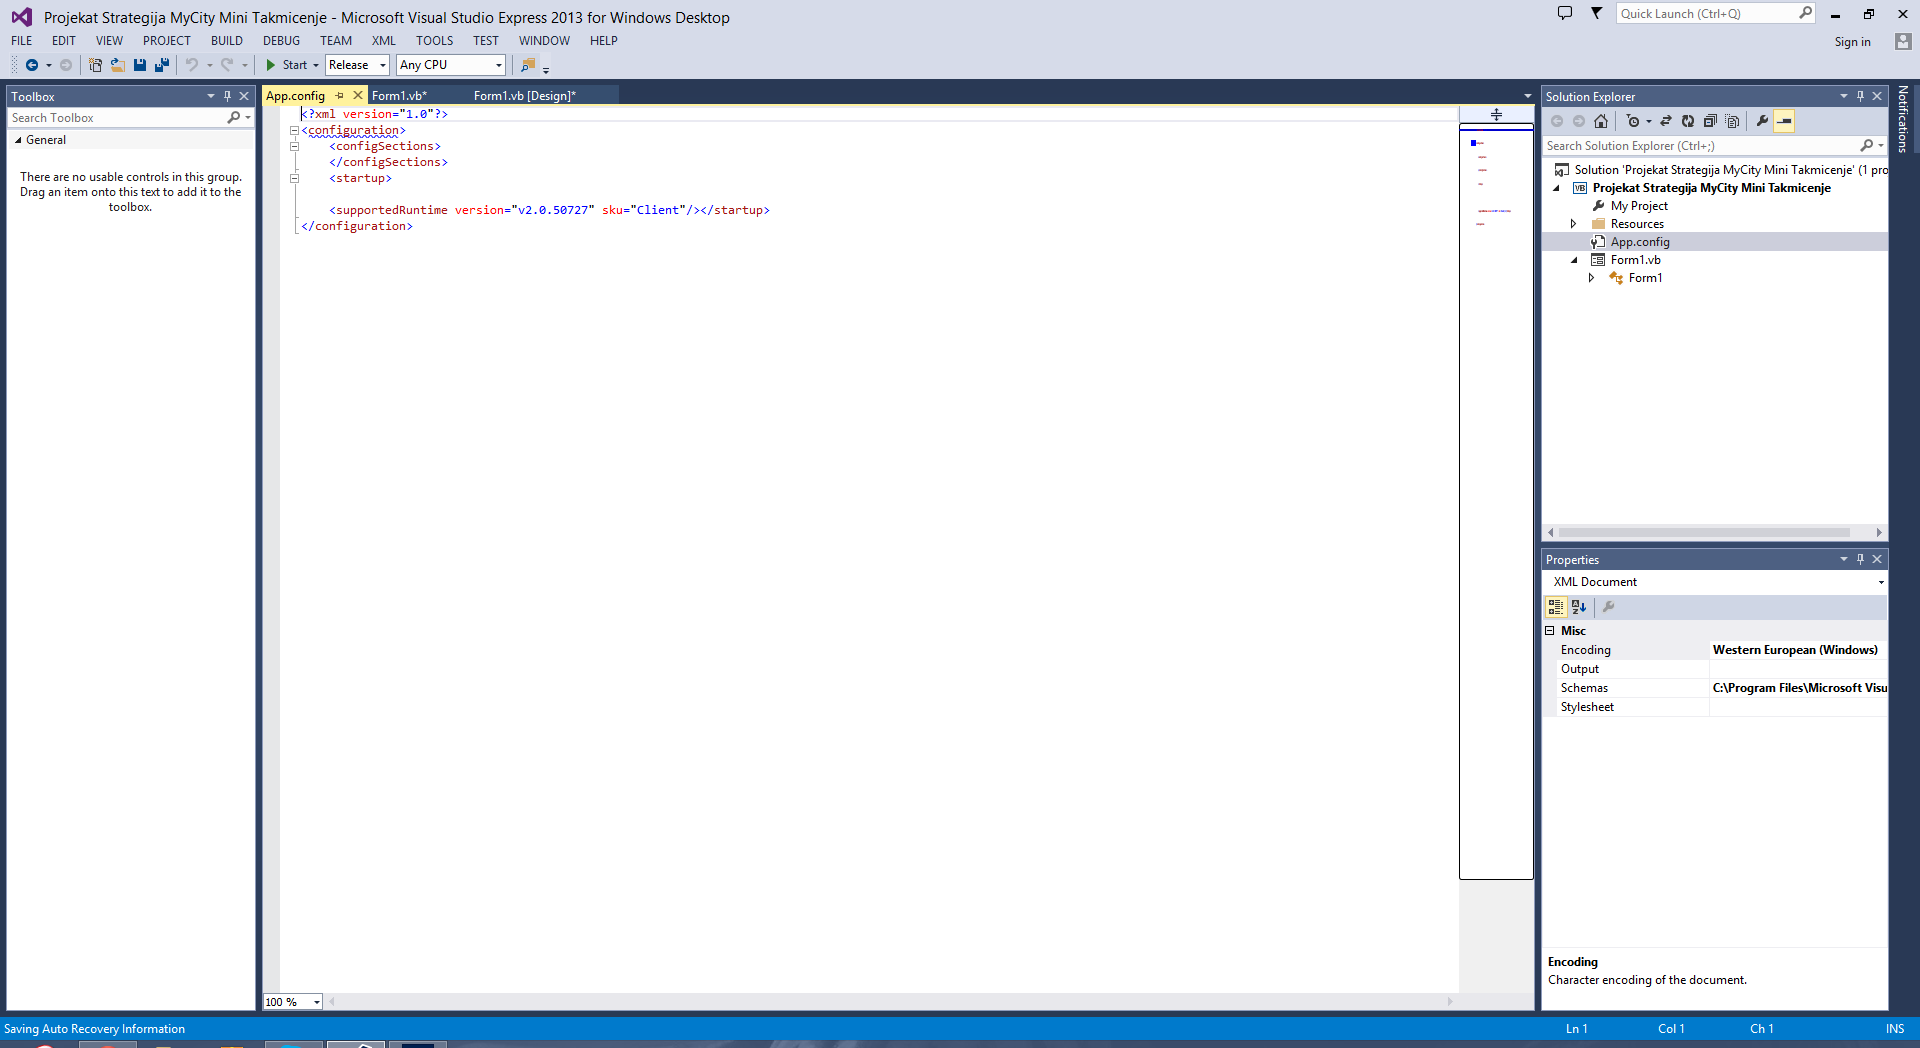
Task: Open the active documents list dropdown arrow
Action: click(1527, 96)
